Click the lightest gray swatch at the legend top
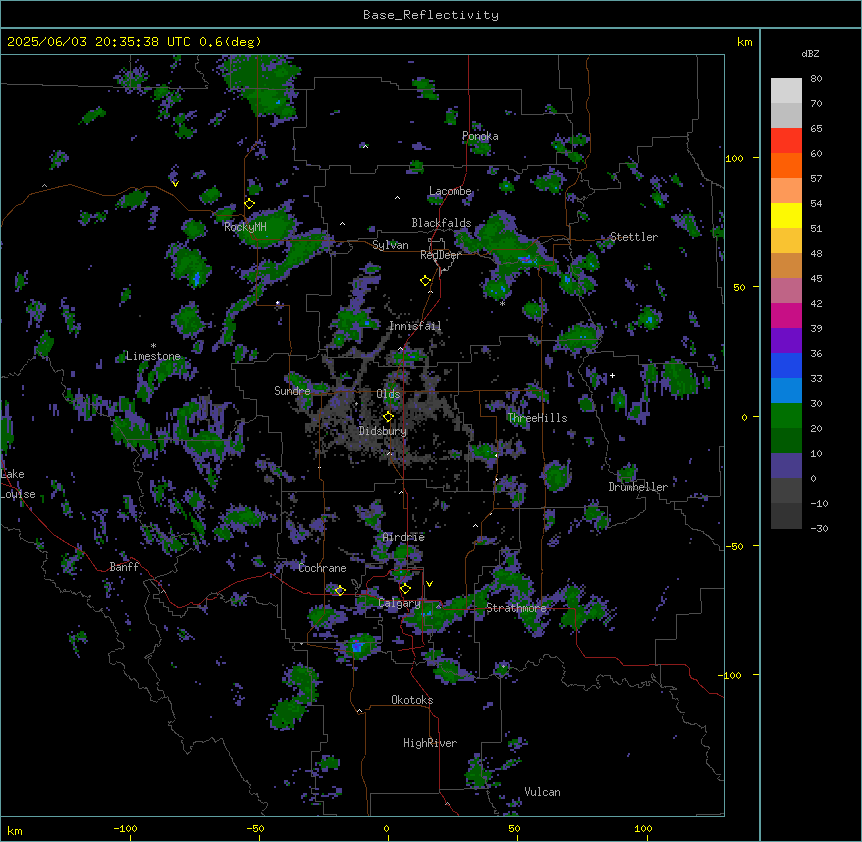Viewport: 862px width, 842px height. tap(786, 90)
